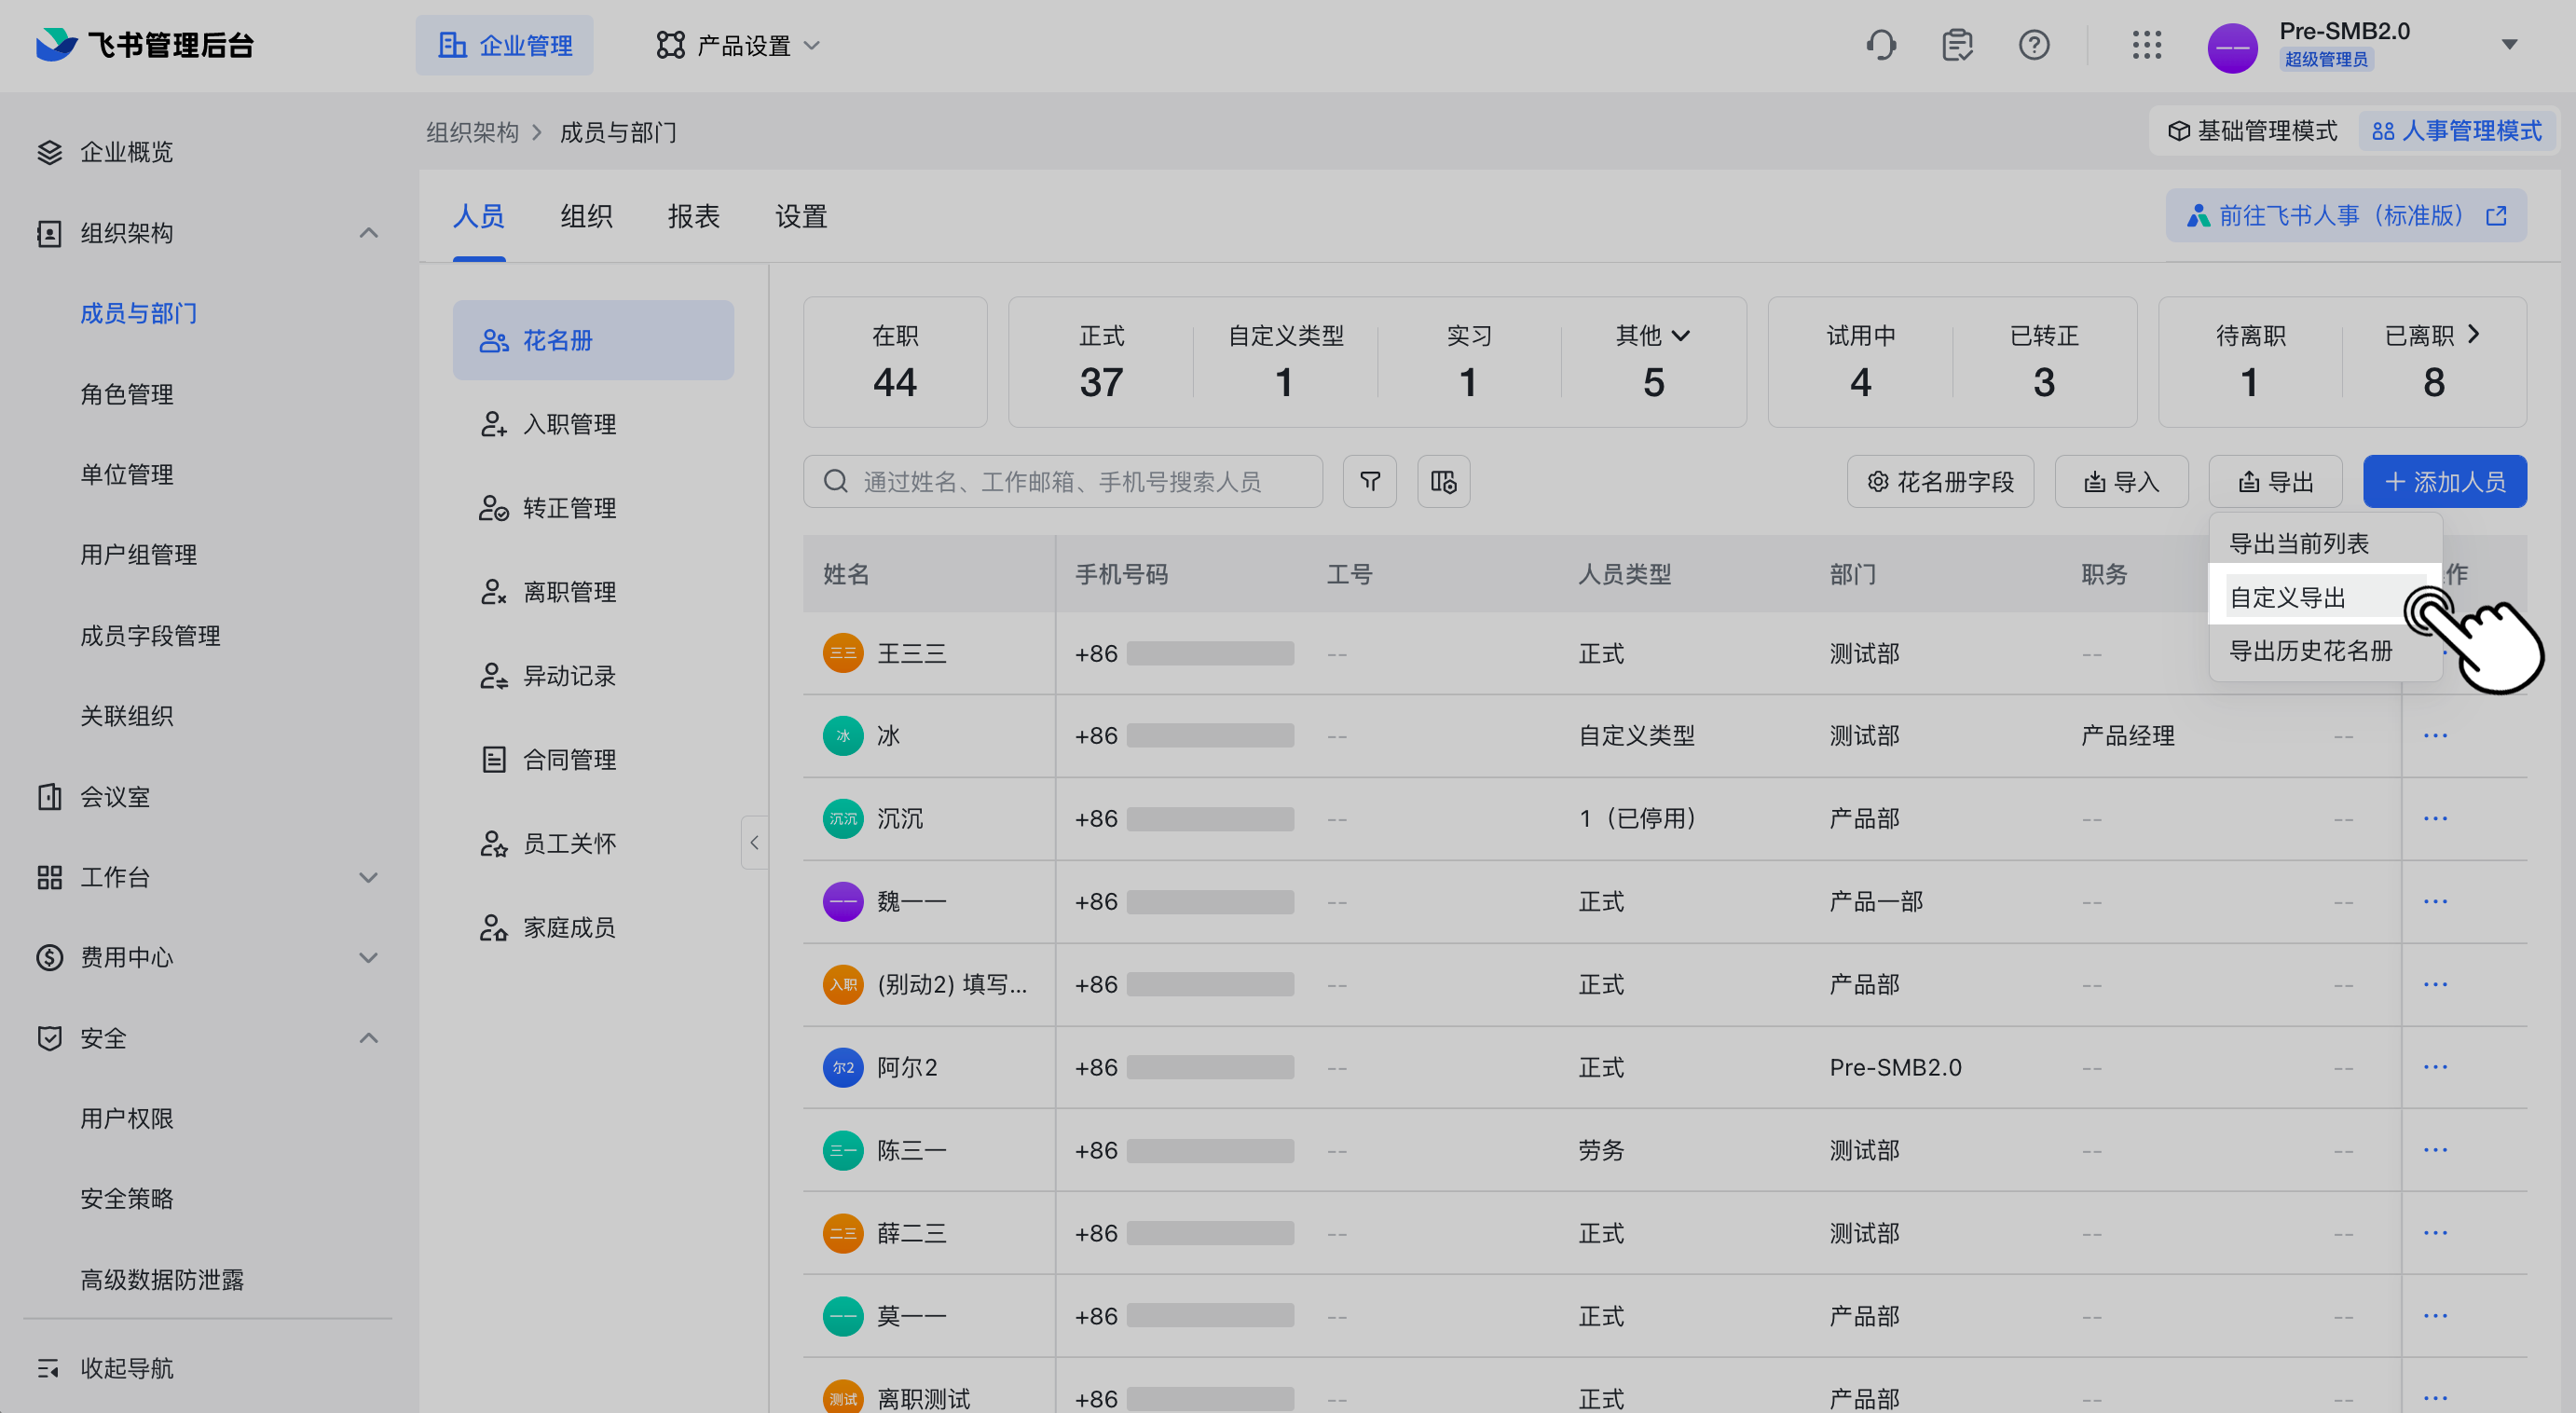Switch to 基础管理模式
The height and width of the screenshot is (1413, 2576).
2253,131
